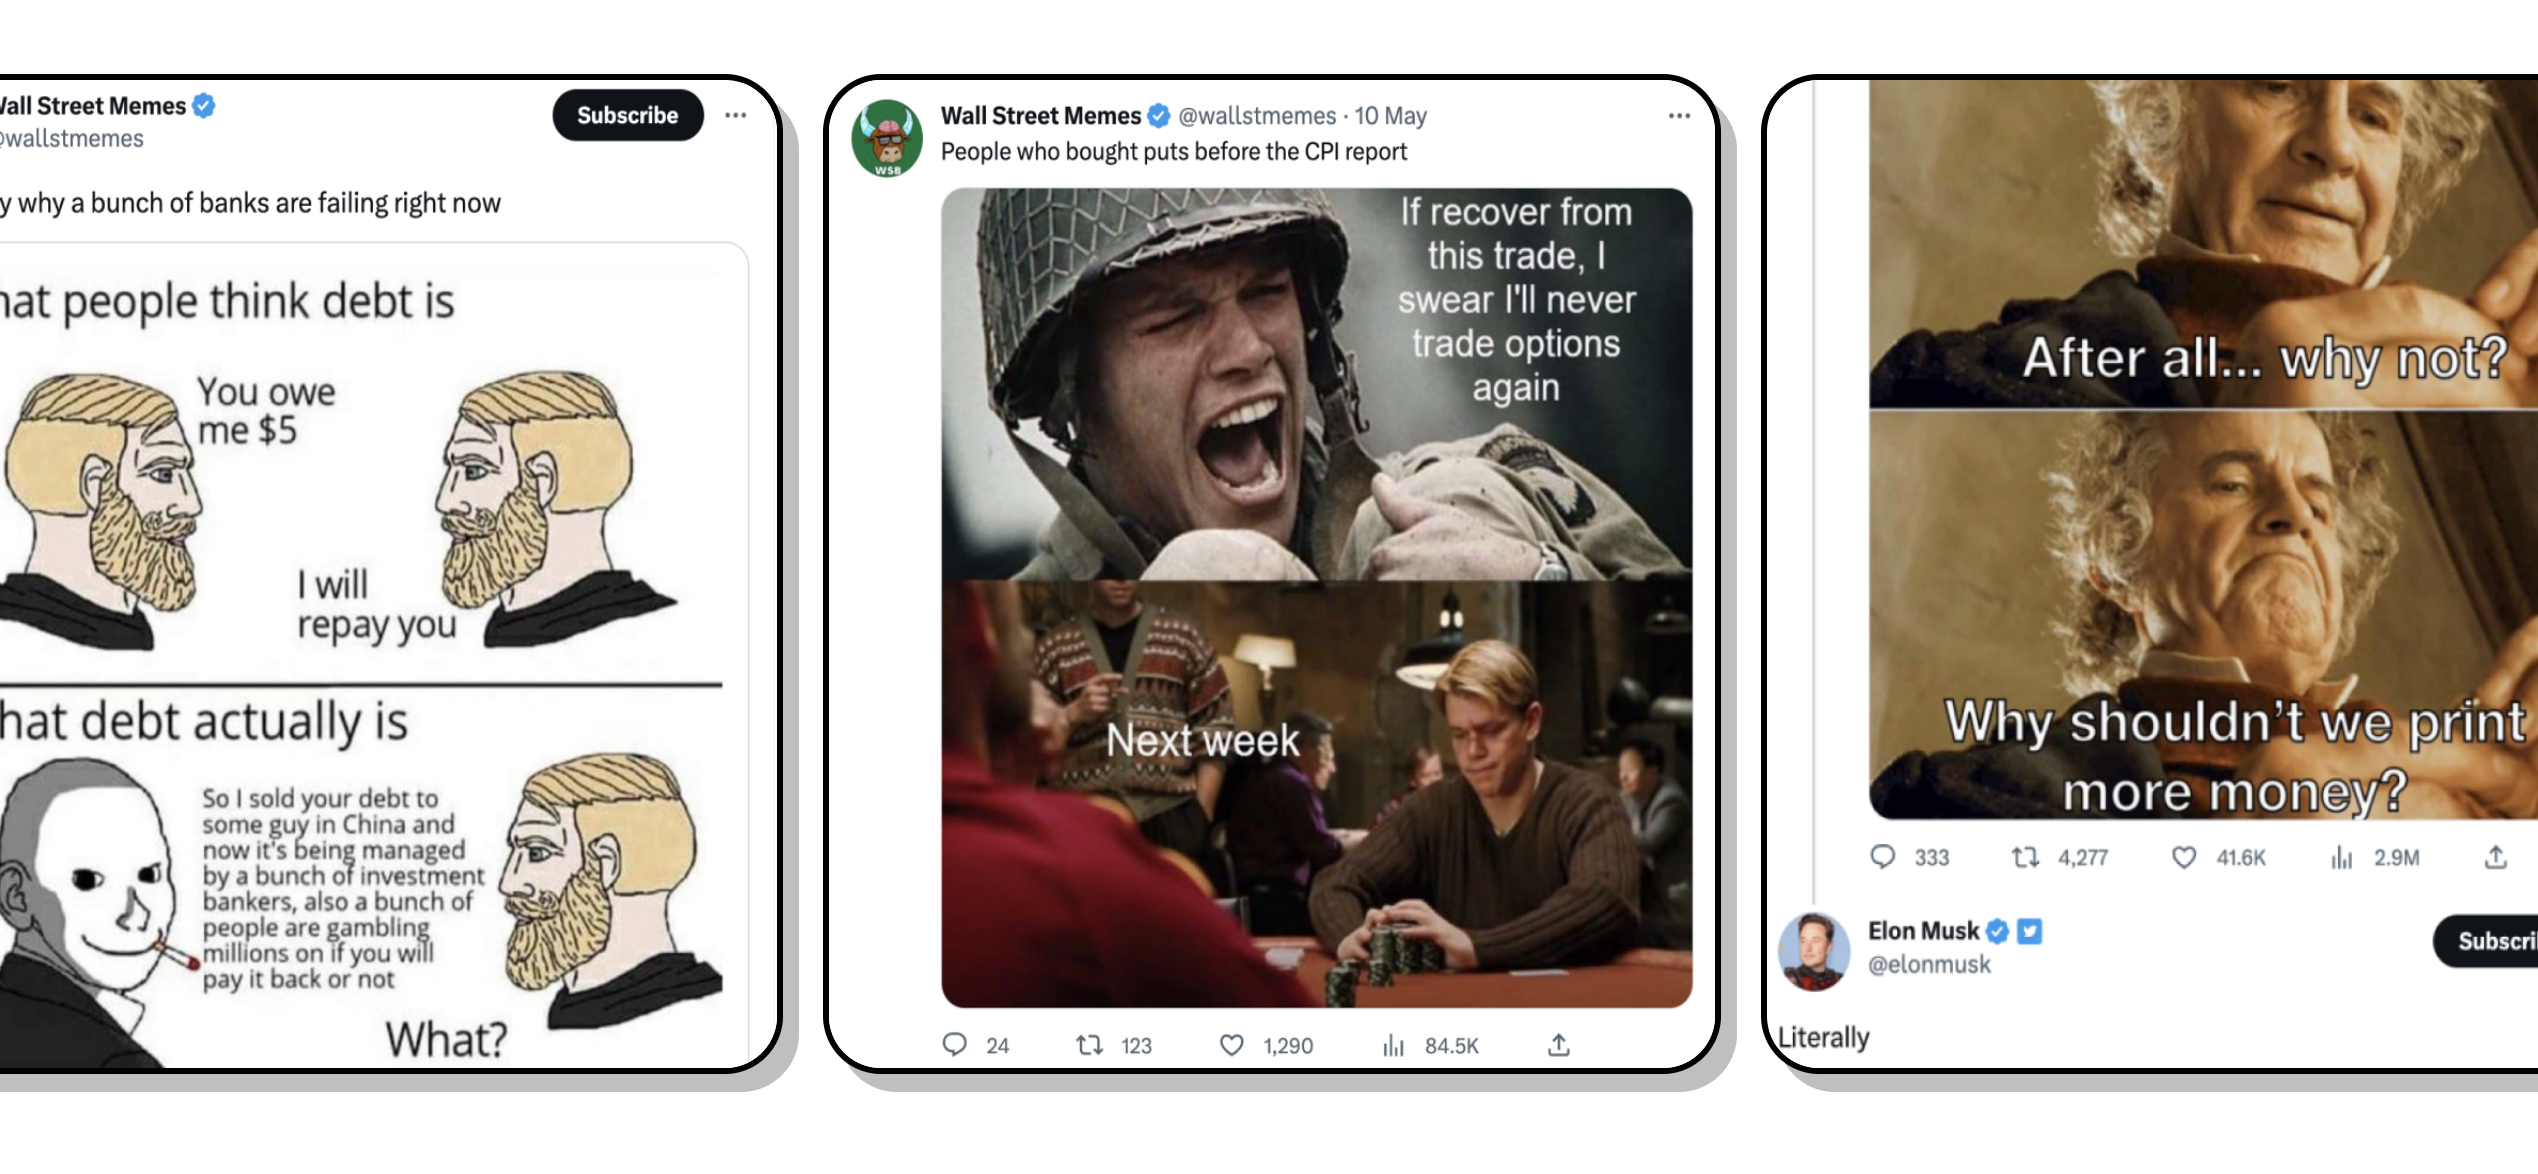
Task: Subscribe to Elon Musk's account
Action: coord(2490,941)
